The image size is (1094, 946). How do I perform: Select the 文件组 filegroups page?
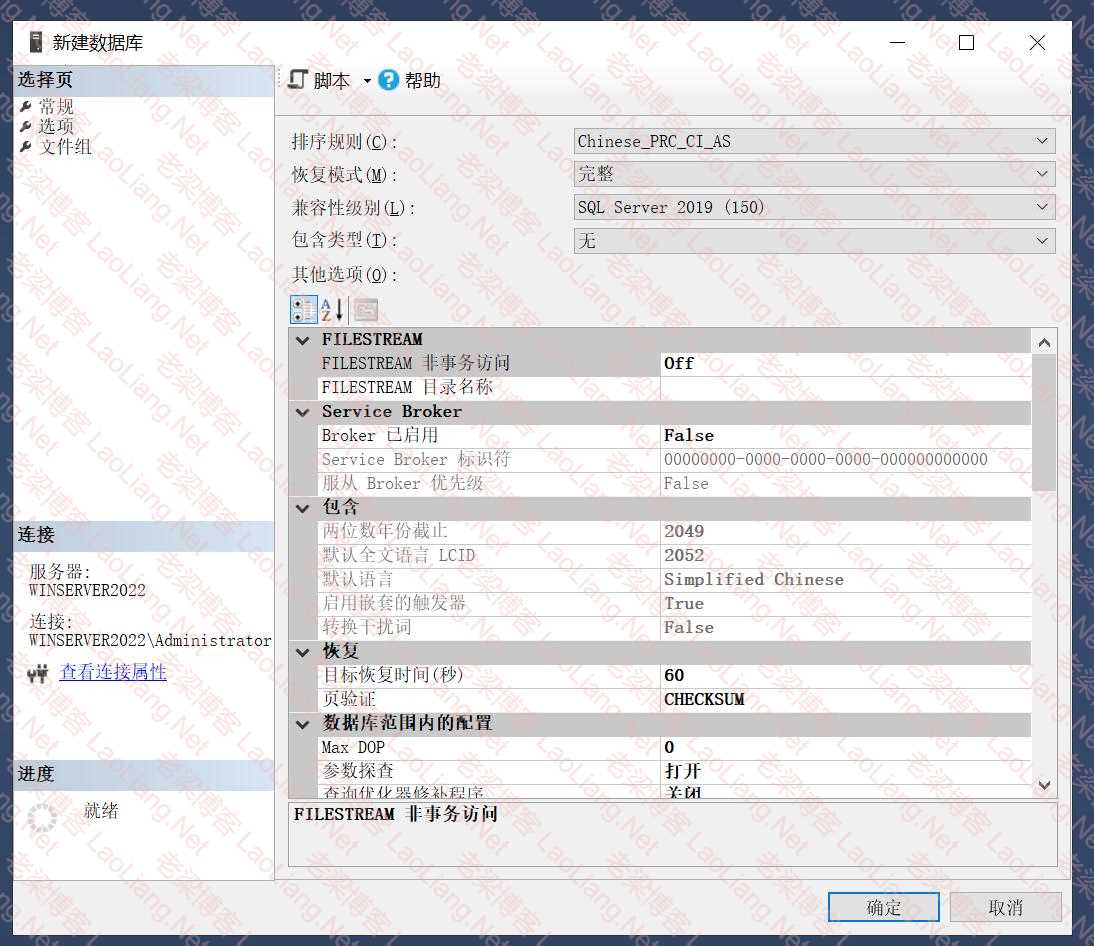tap(65, 146)
